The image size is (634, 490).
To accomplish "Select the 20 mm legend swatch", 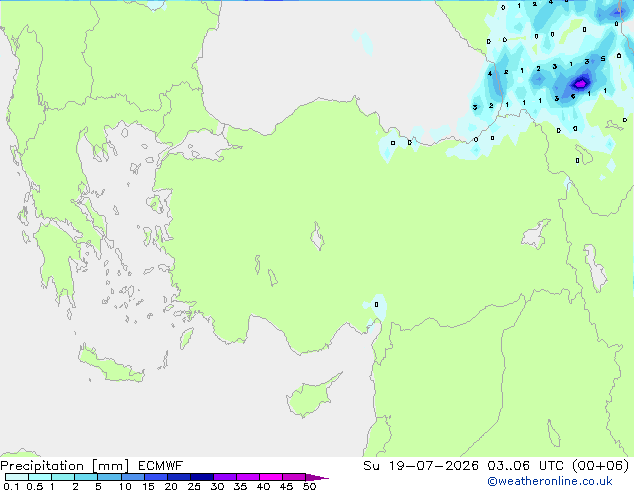I will coord(178,477).
